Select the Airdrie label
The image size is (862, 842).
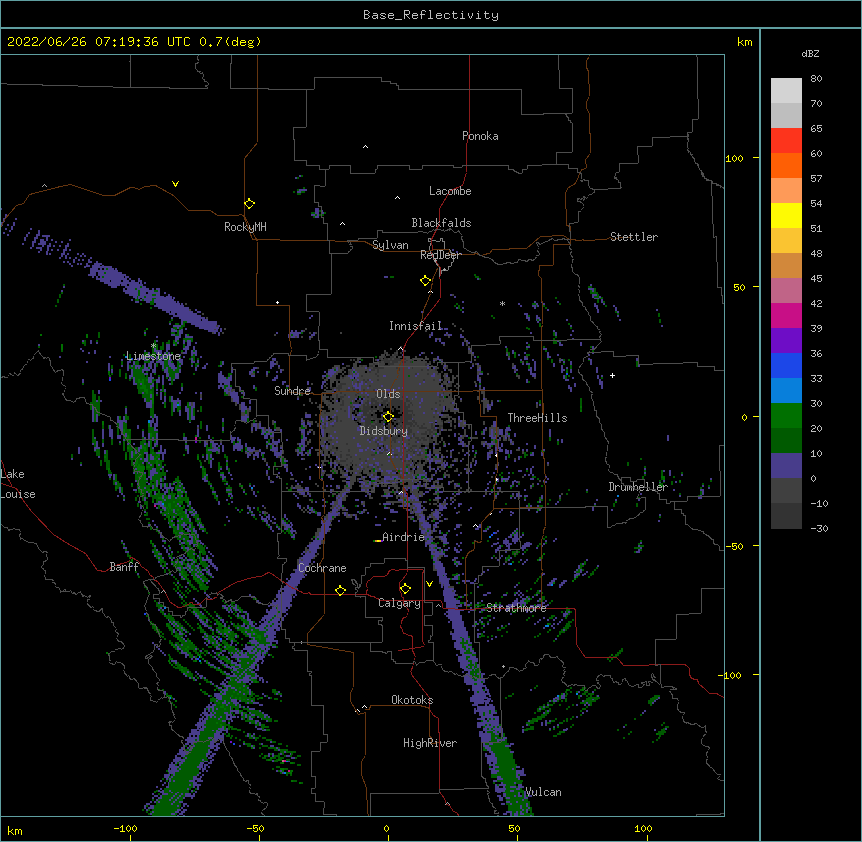[403, 537]
